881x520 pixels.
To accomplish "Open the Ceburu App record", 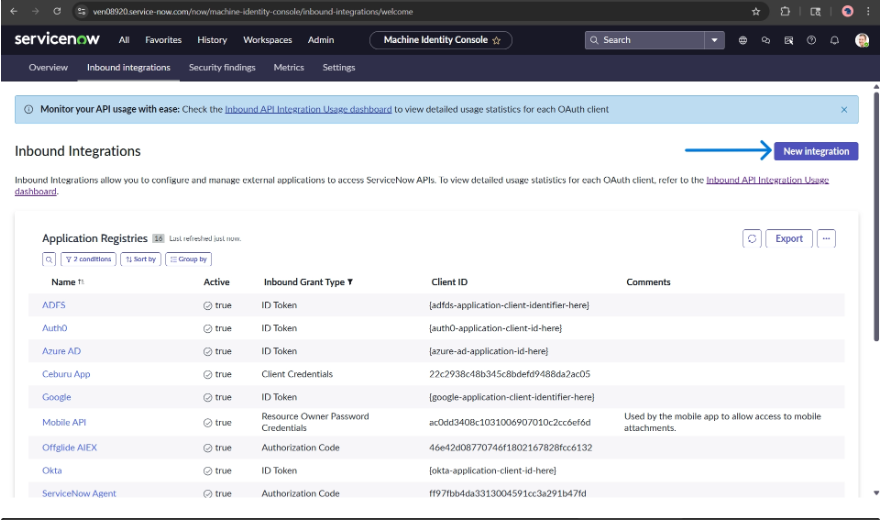I will pyautogui.click(x=66, y=374).
